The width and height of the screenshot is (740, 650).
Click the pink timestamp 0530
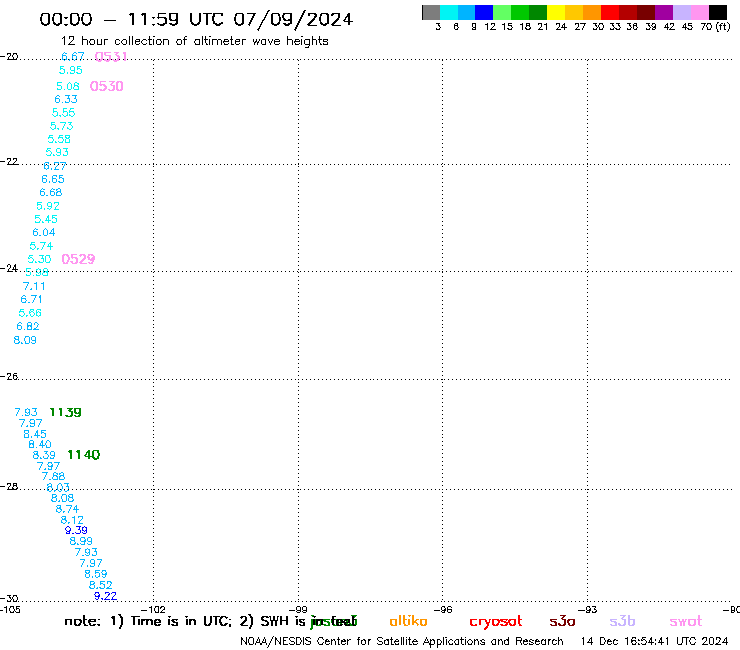[x=107, y=86]
